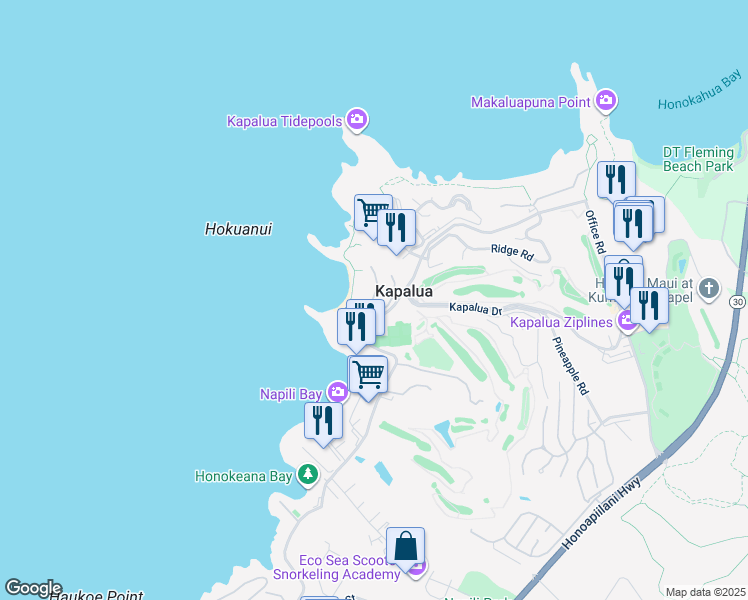Click the Google logo
Image resolution: width=748 pixels, height=600 pixels.
33,588
